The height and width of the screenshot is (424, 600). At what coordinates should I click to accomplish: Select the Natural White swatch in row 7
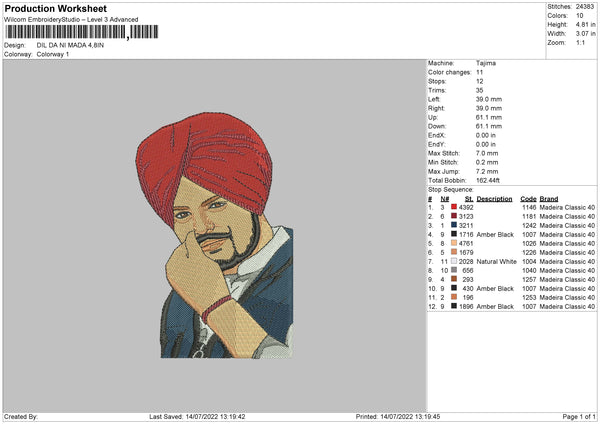454,261
